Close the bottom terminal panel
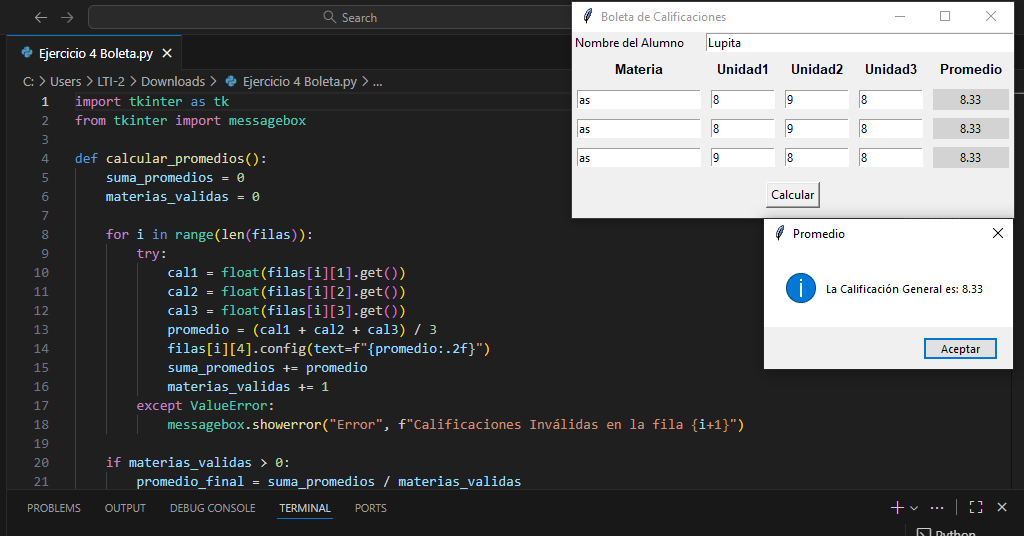The image size is (1024, 536). coord(1003,508)
